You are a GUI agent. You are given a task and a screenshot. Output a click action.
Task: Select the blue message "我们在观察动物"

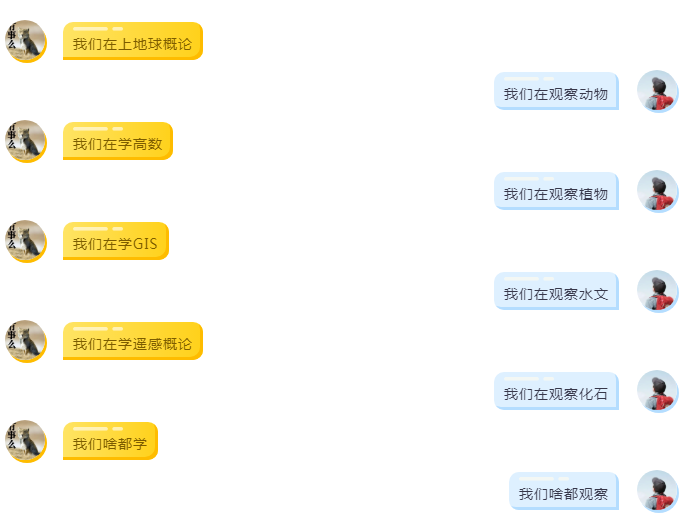pos(556,92)
